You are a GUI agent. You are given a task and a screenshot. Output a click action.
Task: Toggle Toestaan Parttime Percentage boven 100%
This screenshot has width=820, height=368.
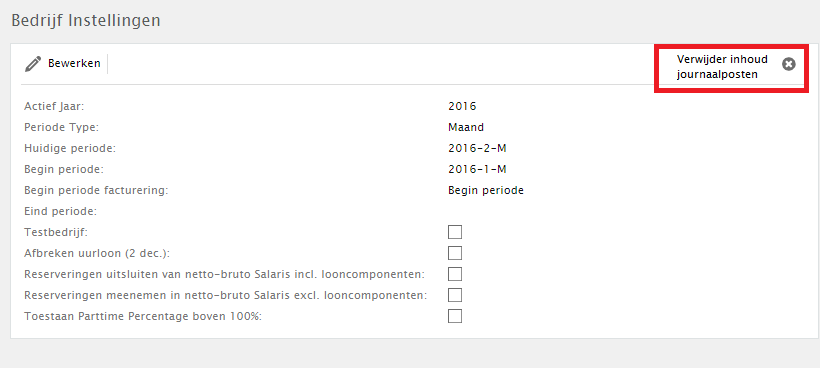[455, 316]
